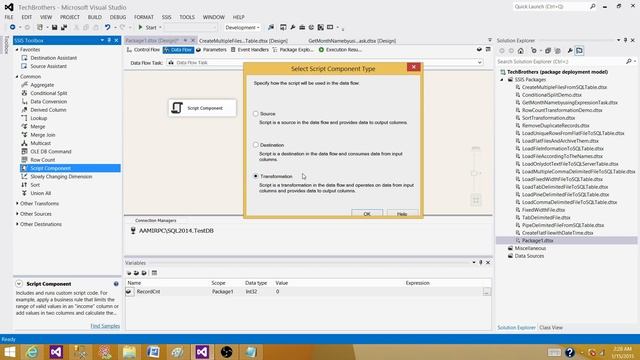Click the canvas zoom slider handle
The height and width of the screenshot is (360, 640).
(x=475, y=173)
